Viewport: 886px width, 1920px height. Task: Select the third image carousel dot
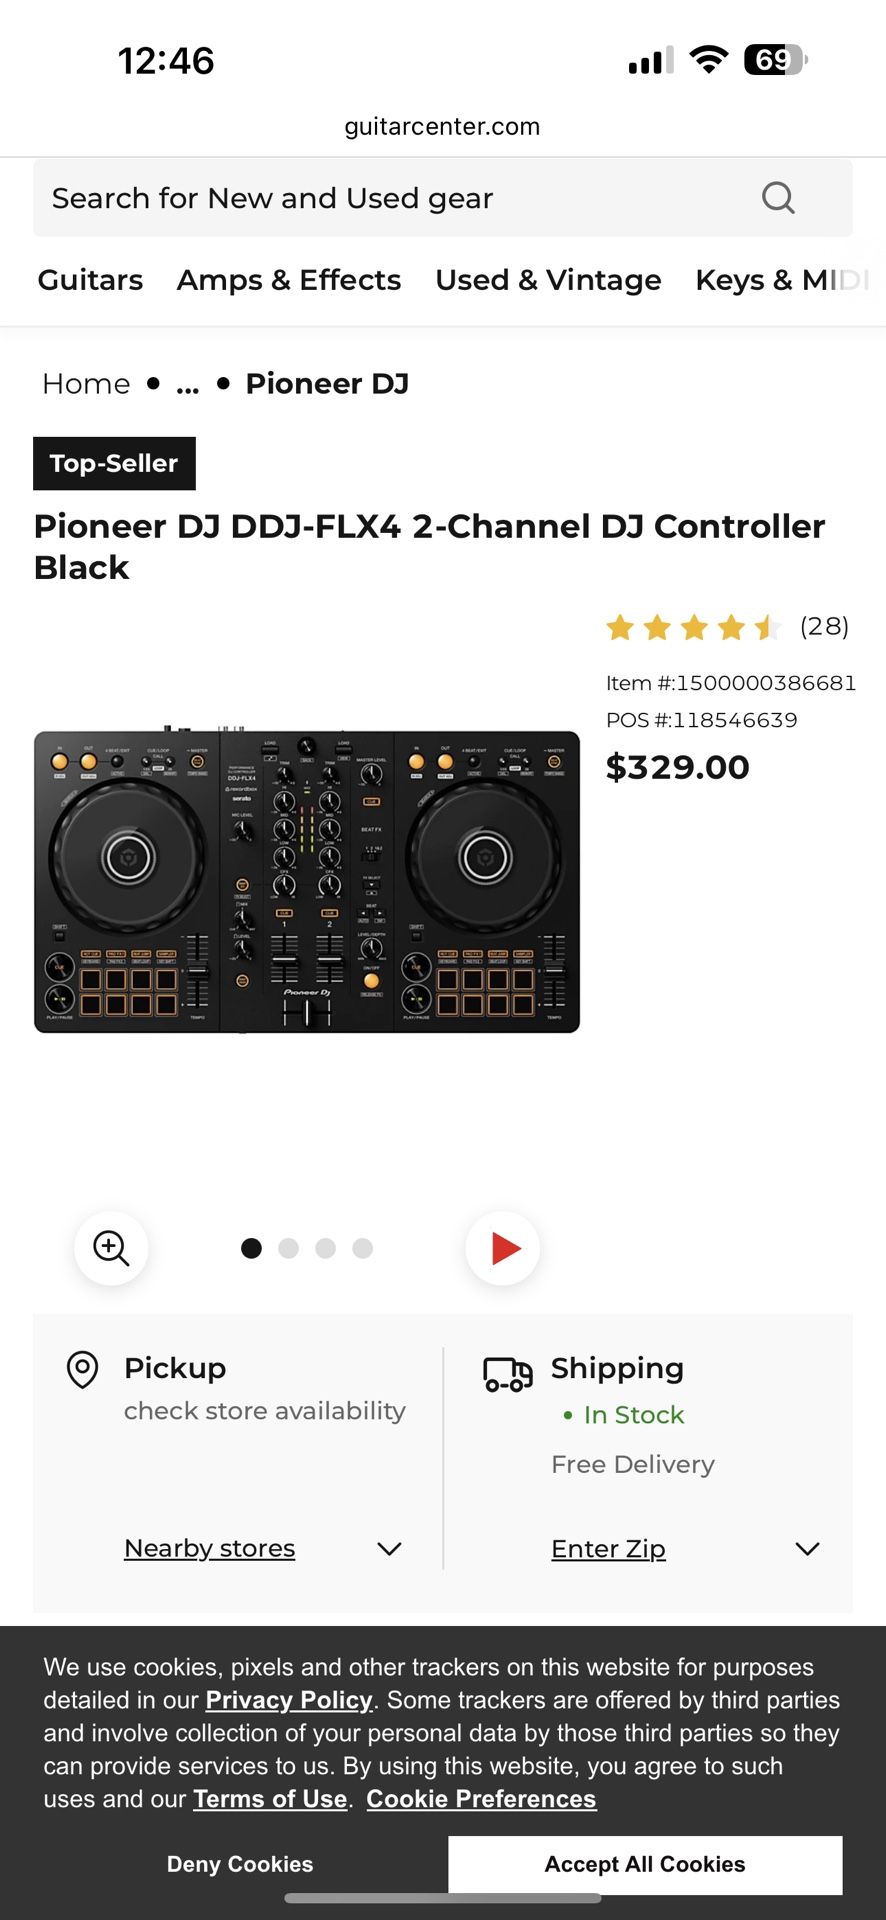click(326, 1248)
